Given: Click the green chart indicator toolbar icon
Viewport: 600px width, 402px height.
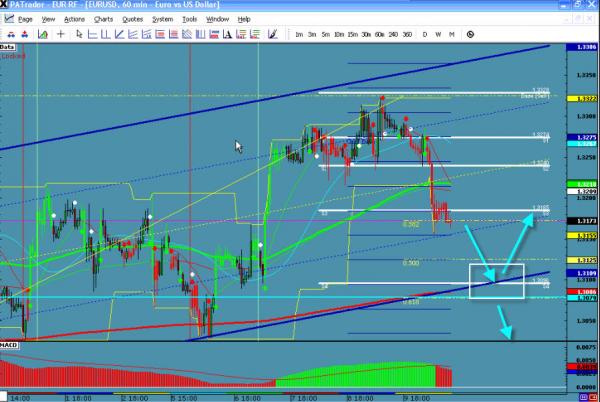Looking at the screenshot, I should [x=43, y=34].
